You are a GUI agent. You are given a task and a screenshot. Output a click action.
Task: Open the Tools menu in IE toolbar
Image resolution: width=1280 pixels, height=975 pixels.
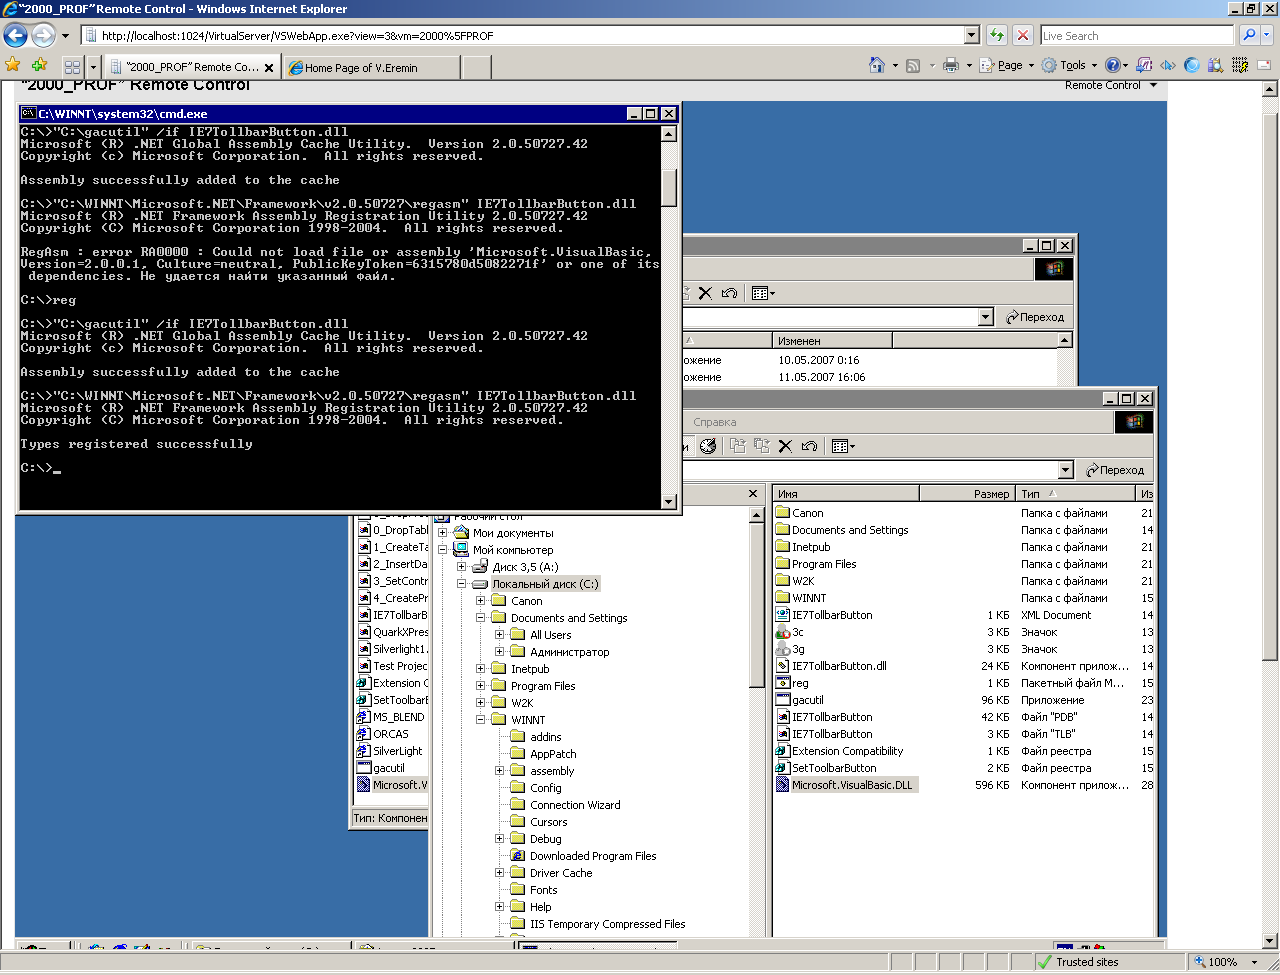tap(1069, 65)
